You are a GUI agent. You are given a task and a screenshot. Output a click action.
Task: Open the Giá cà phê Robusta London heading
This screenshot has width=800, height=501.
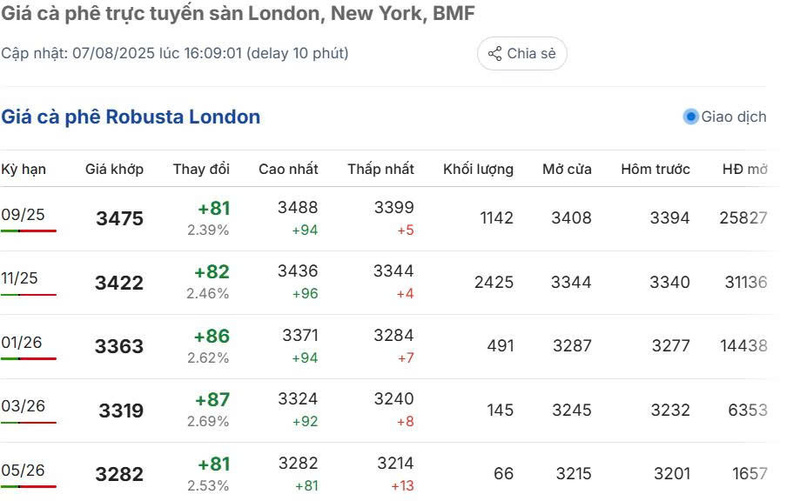point(131,117)
